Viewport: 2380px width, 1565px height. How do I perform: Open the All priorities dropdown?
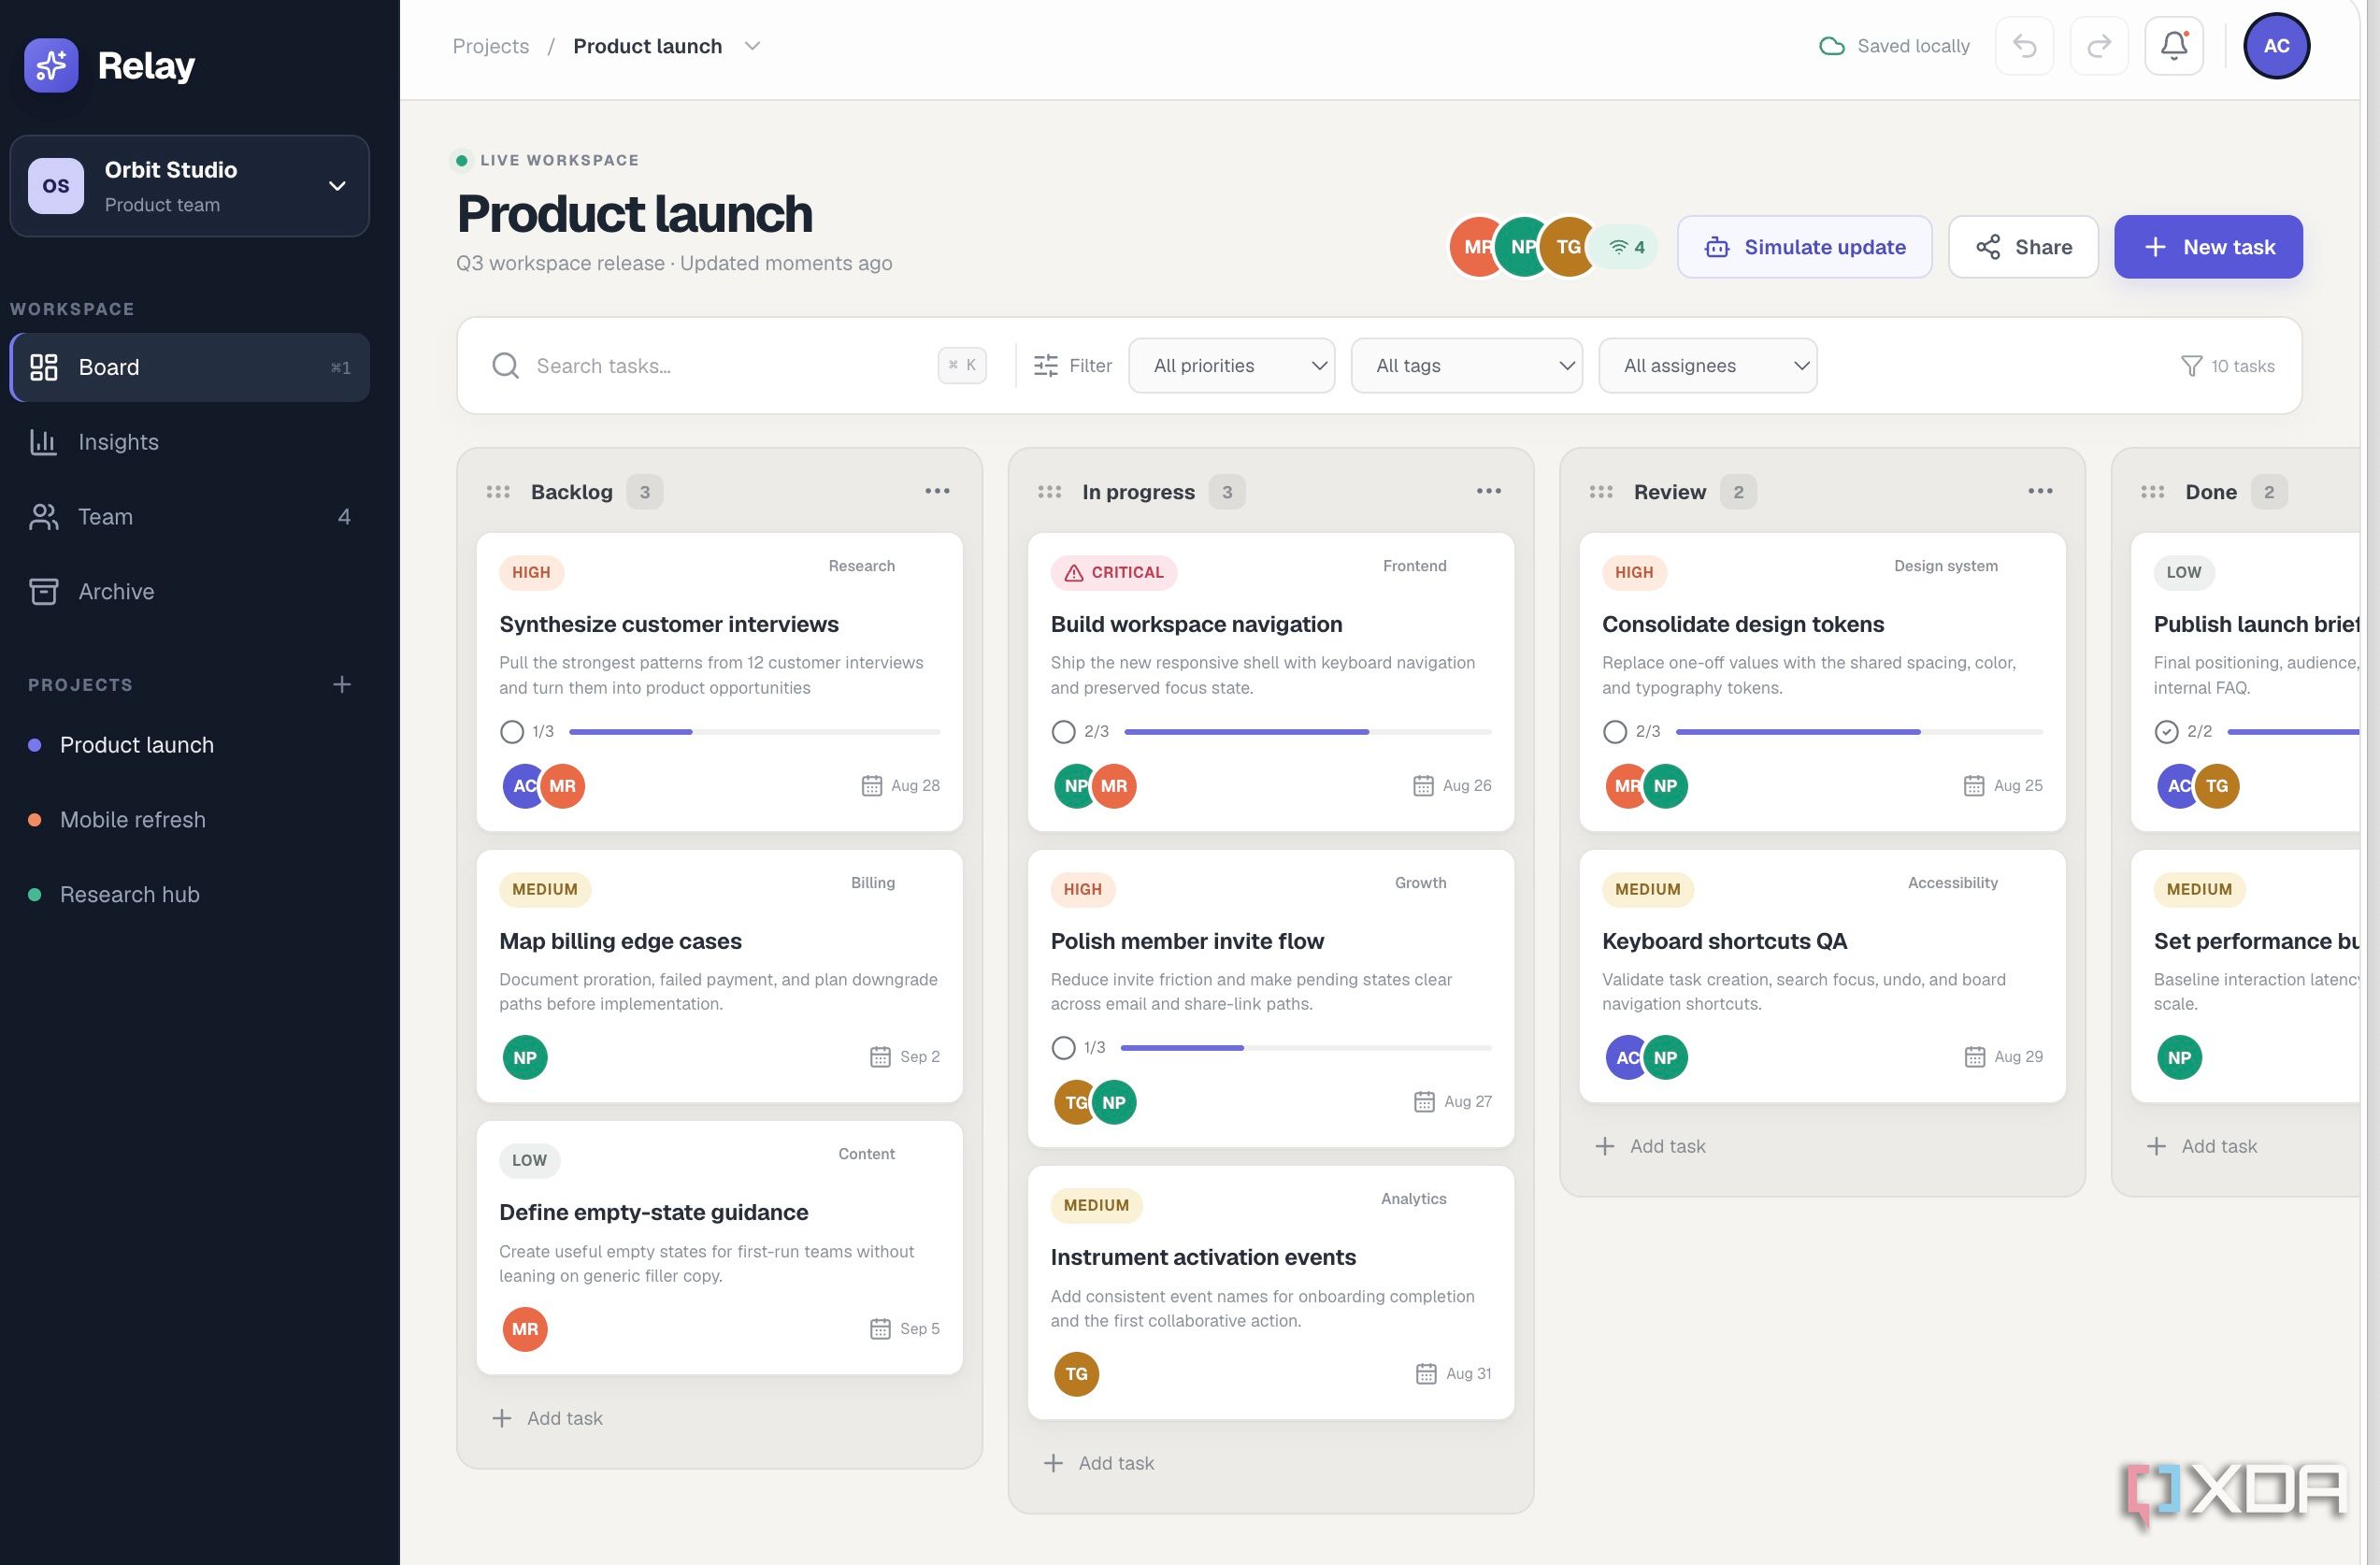(1231, 366)
